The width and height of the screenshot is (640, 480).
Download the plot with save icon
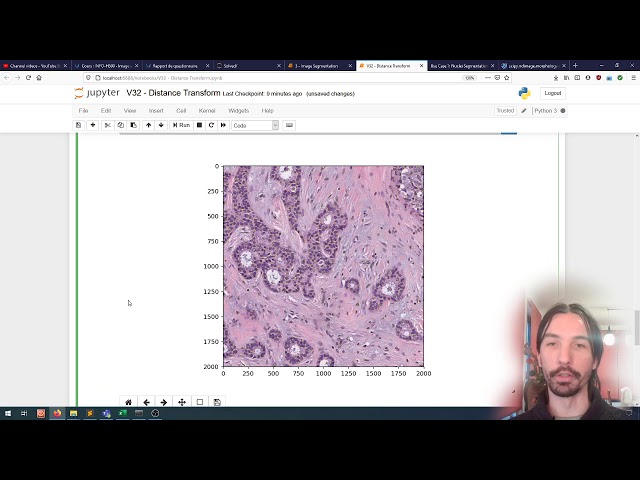coord(217,402)
